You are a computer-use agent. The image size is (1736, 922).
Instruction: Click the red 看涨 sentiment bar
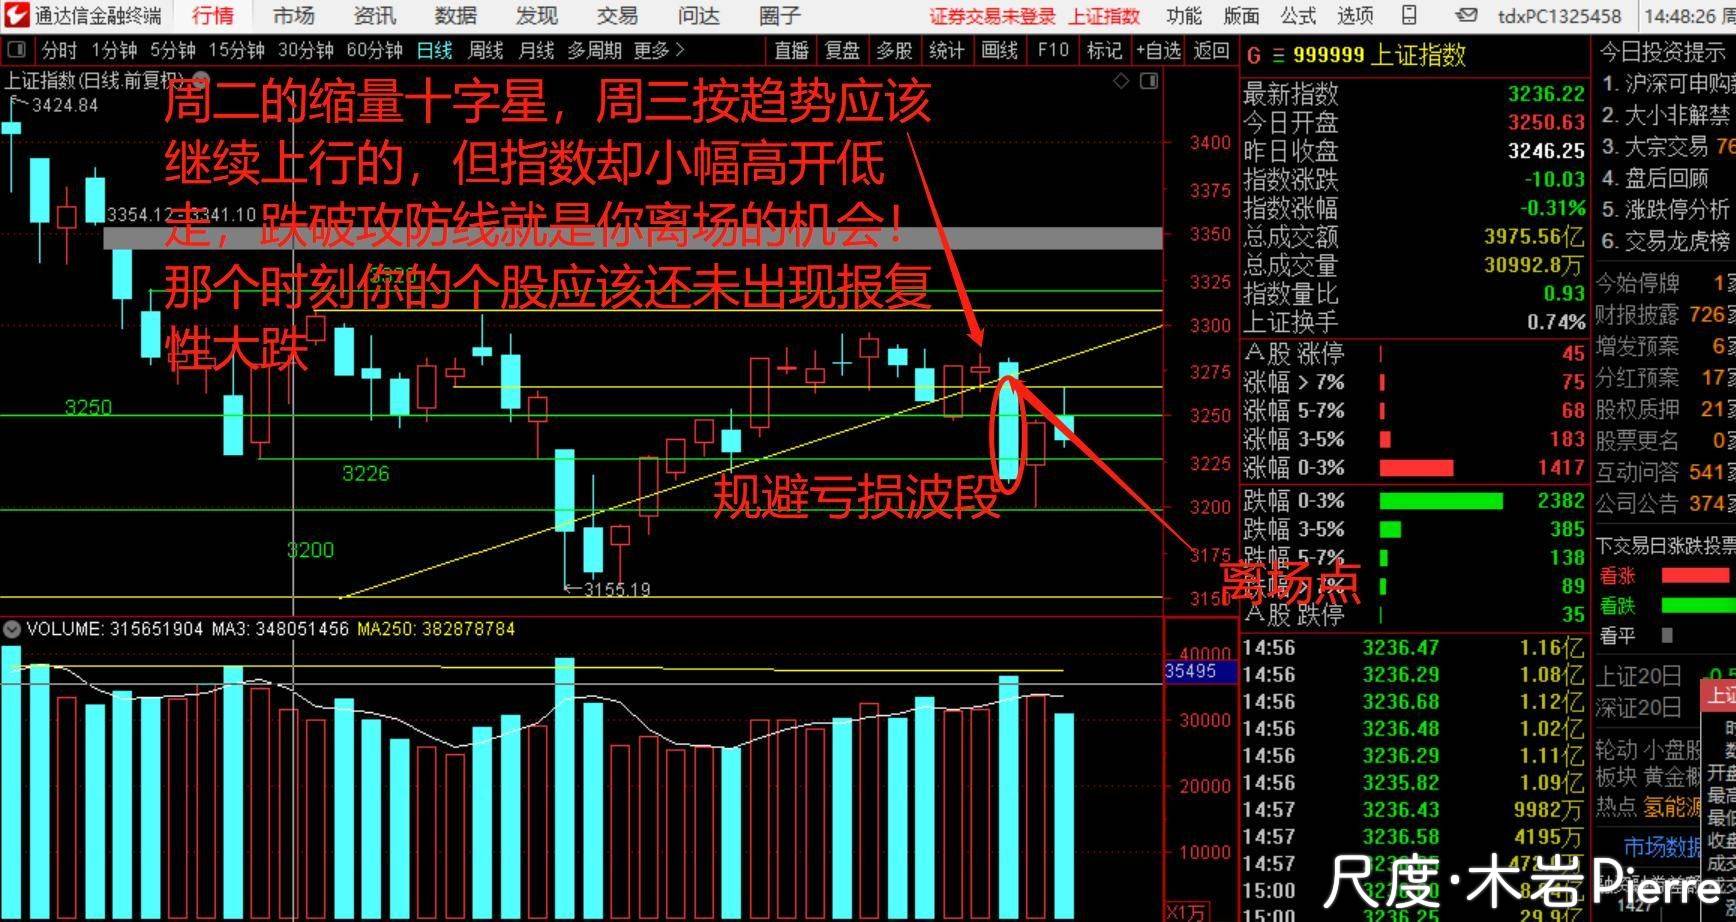1694,576
